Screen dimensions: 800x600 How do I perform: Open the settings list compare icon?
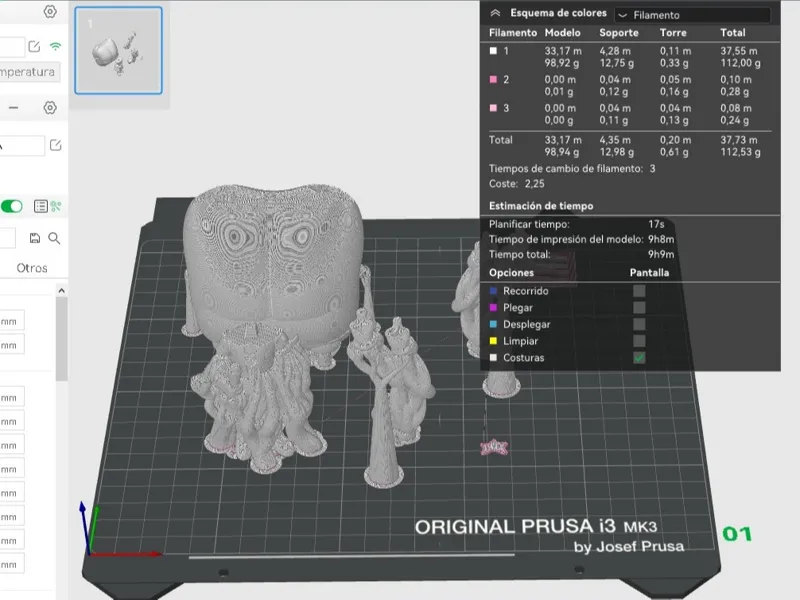point(41,206)
